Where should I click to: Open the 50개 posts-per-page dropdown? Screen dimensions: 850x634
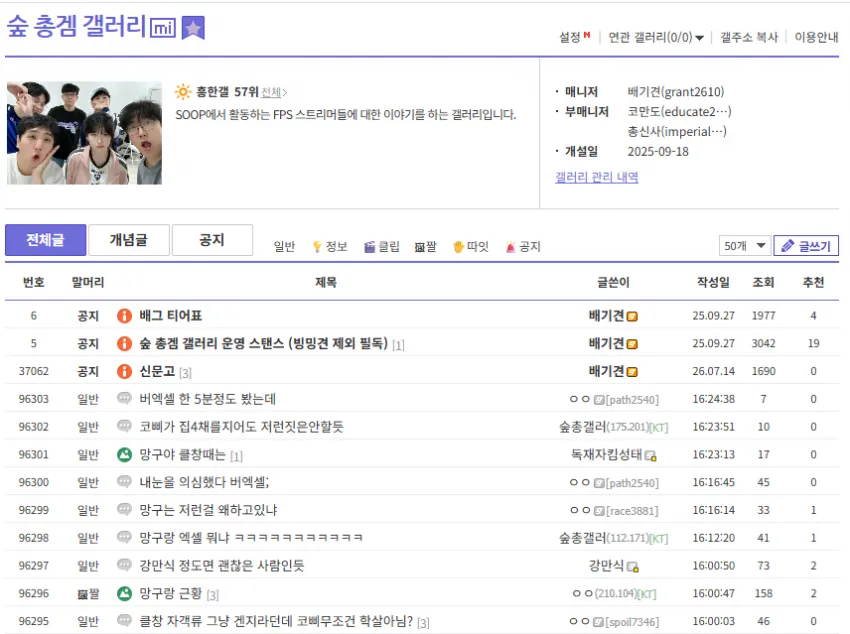pos(744,245)
